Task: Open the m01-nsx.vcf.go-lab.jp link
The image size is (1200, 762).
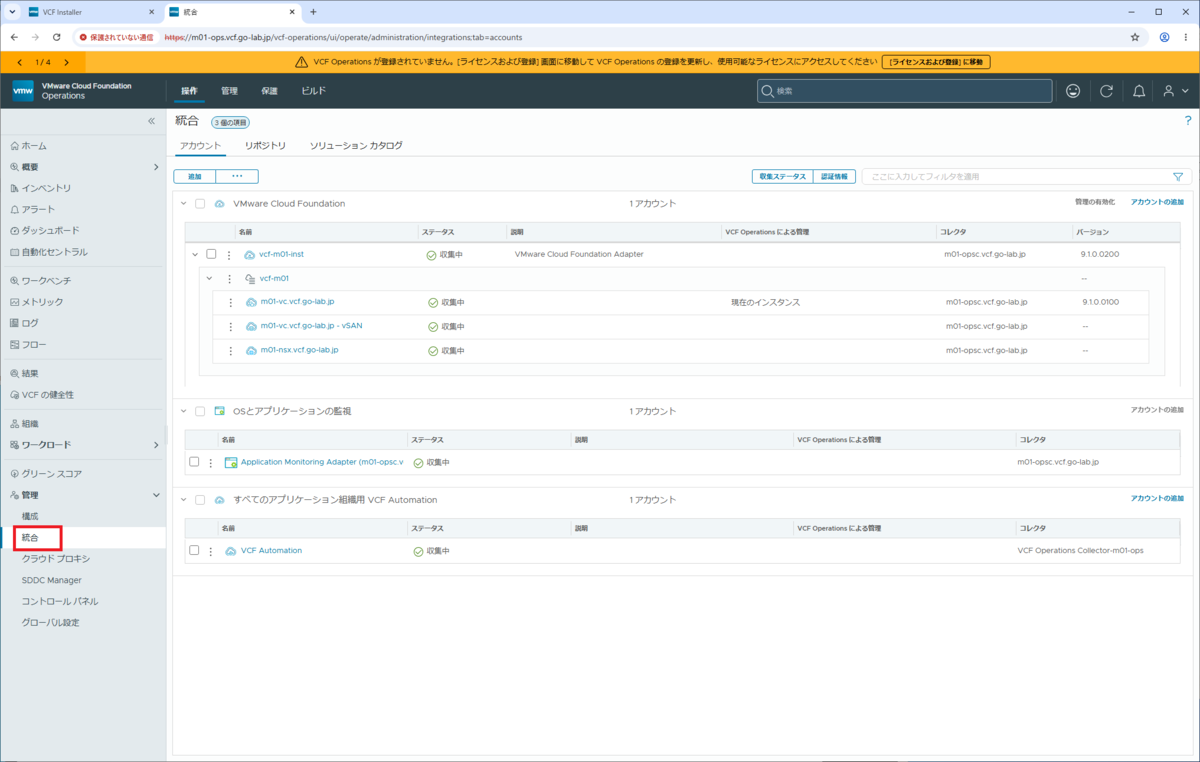Action: click(299, 350)
